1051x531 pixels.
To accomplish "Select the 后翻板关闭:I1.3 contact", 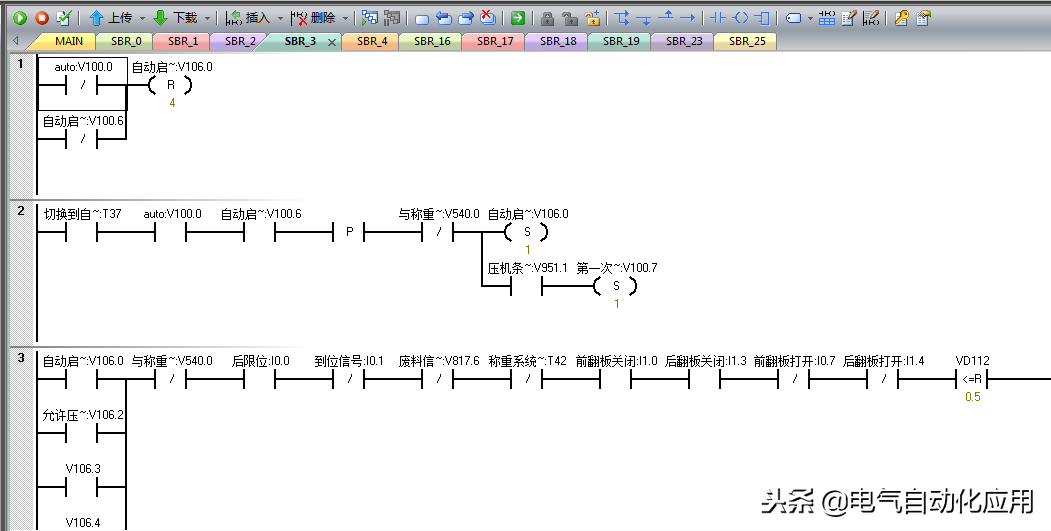I will (x=704, y=379).
